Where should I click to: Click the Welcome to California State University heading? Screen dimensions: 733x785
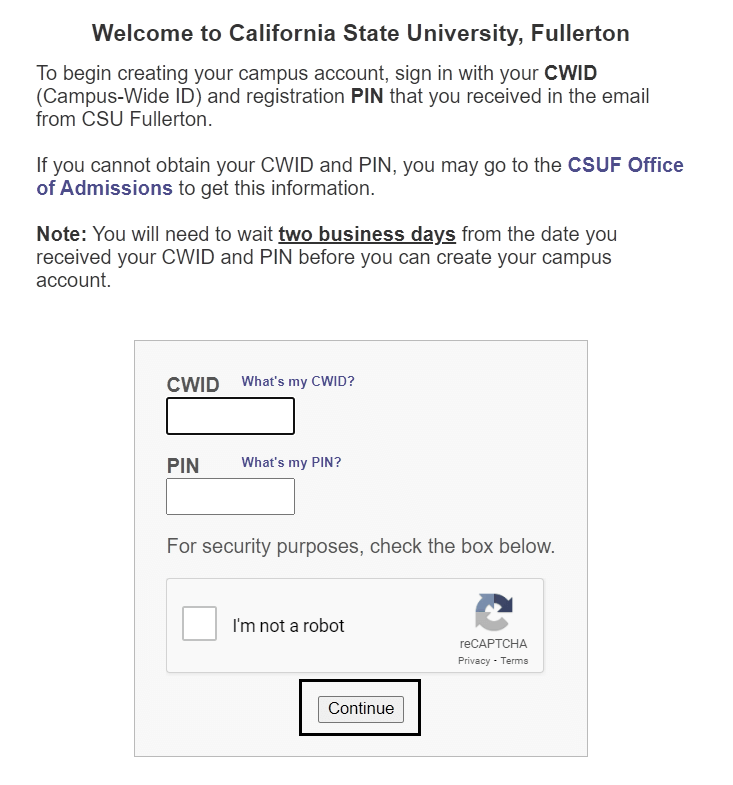pos(360,34)
